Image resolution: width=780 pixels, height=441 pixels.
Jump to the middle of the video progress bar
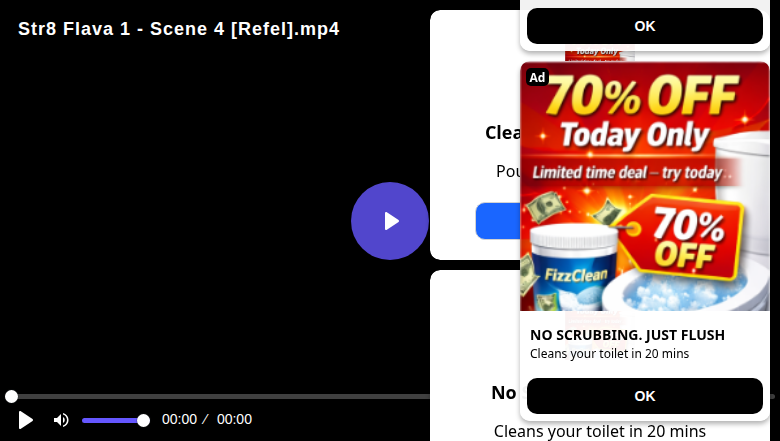(390, 396)
